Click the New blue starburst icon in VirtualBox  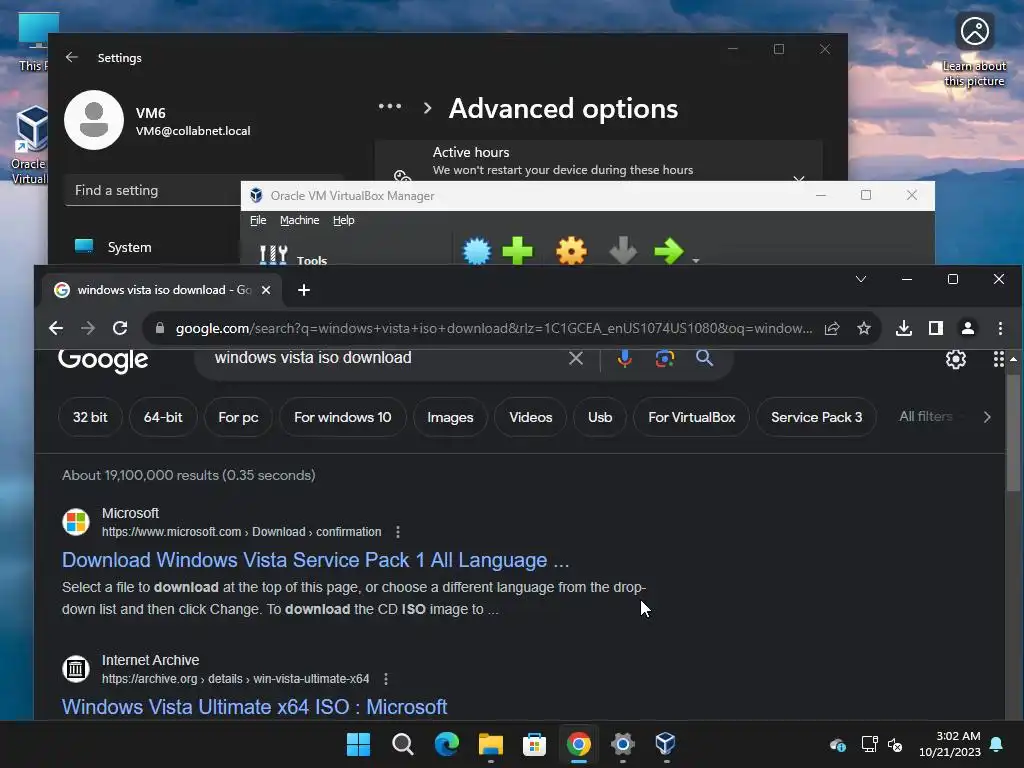point(477,251)
